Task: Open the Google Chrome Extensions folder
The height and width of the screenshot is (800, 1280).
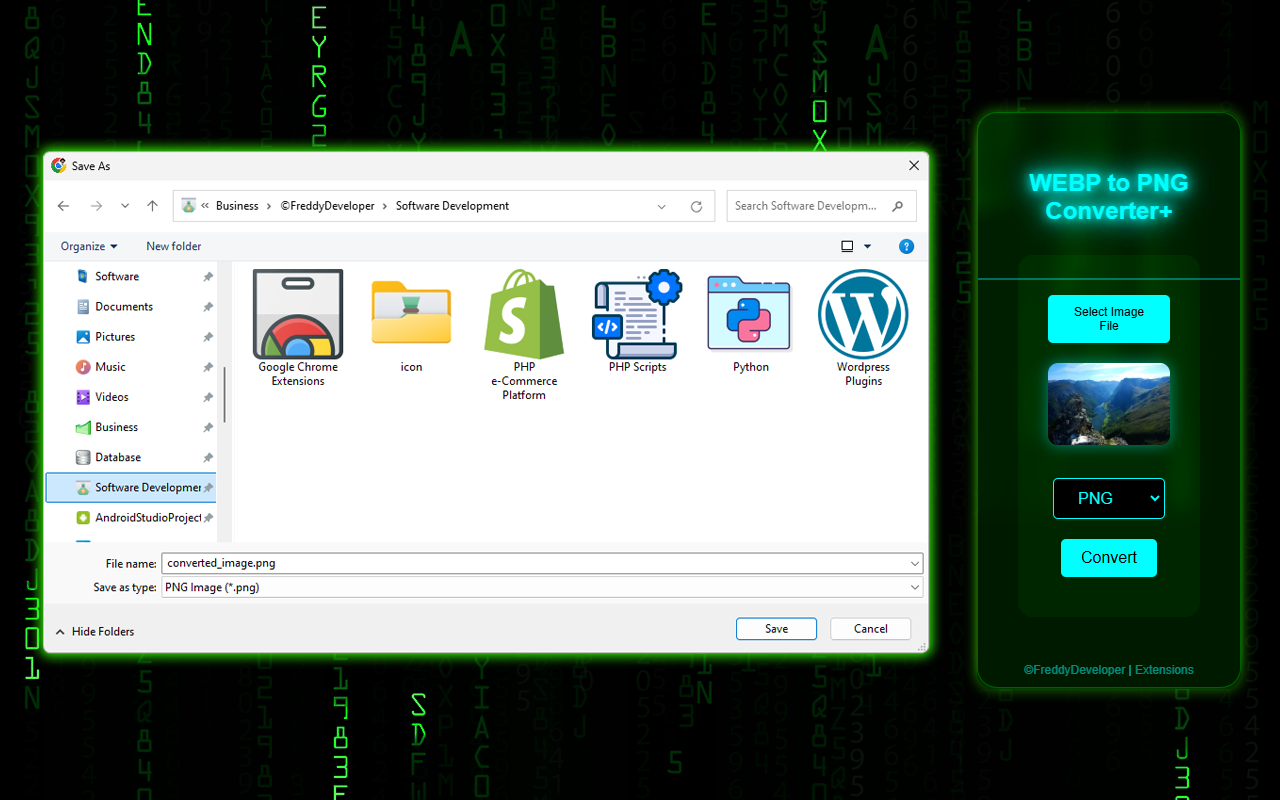Action: coord(298,327)
